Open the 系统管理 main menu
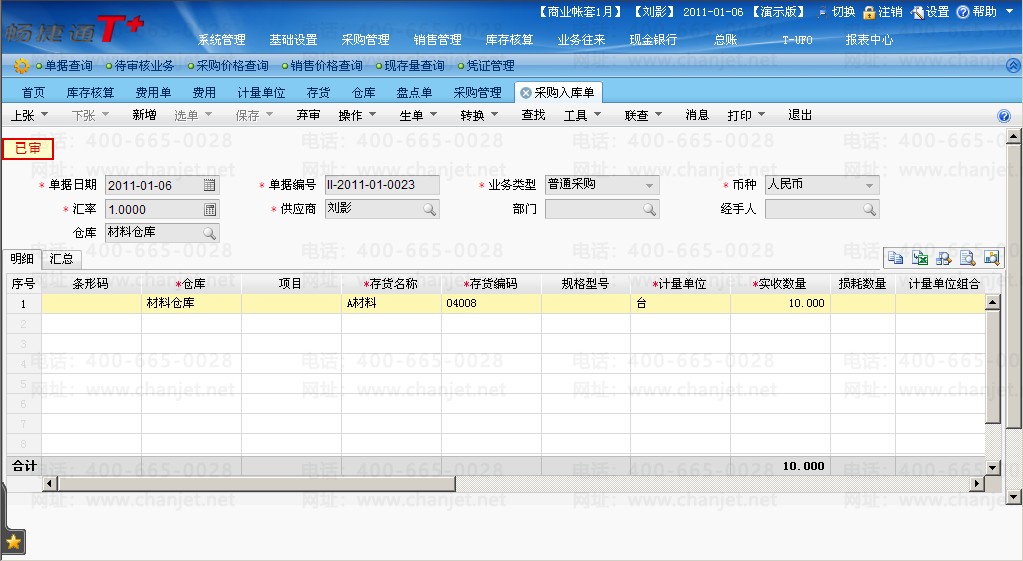This screenshot has width=1023, height=561. pos(222,40)
